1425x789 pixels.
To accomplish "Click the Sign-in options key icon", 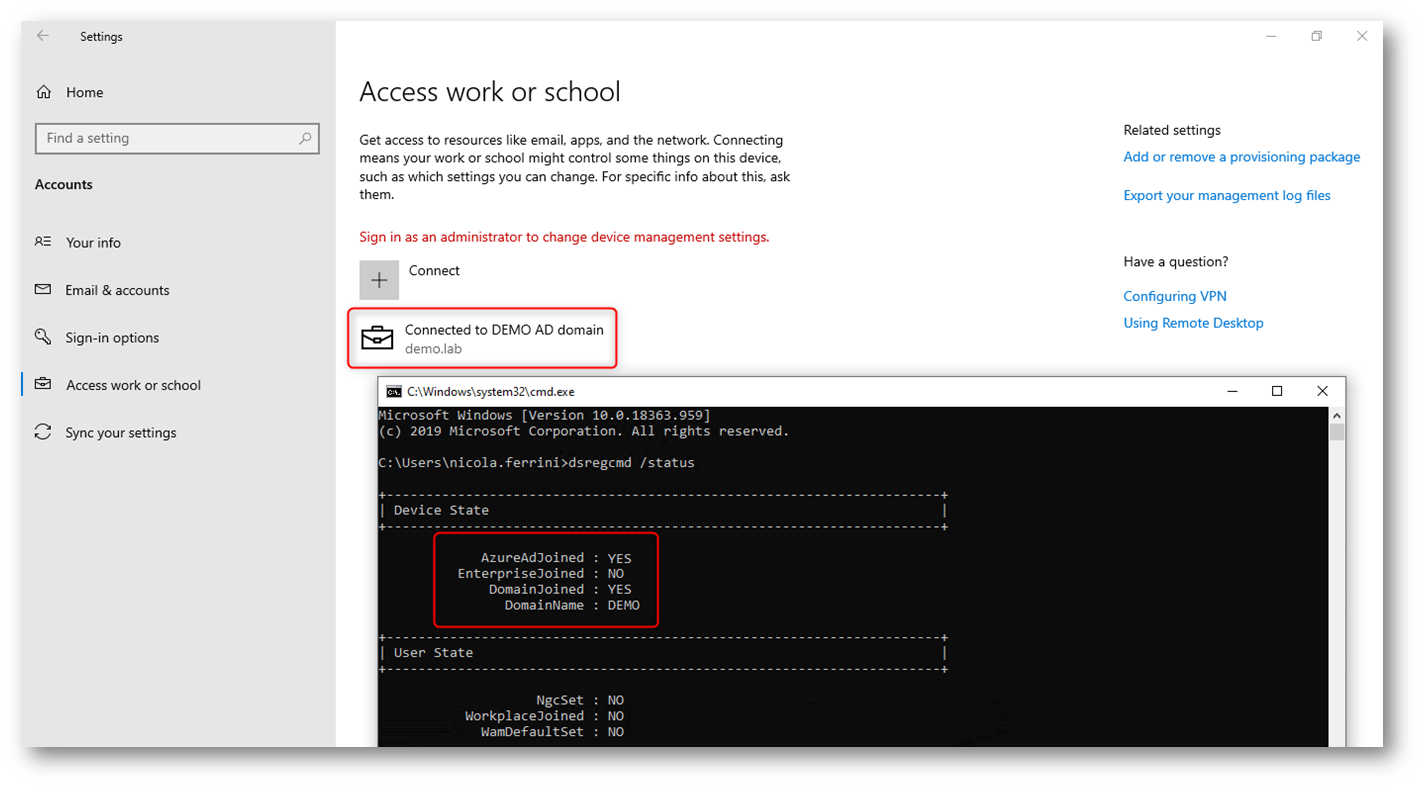I will (x=43, y=337).
